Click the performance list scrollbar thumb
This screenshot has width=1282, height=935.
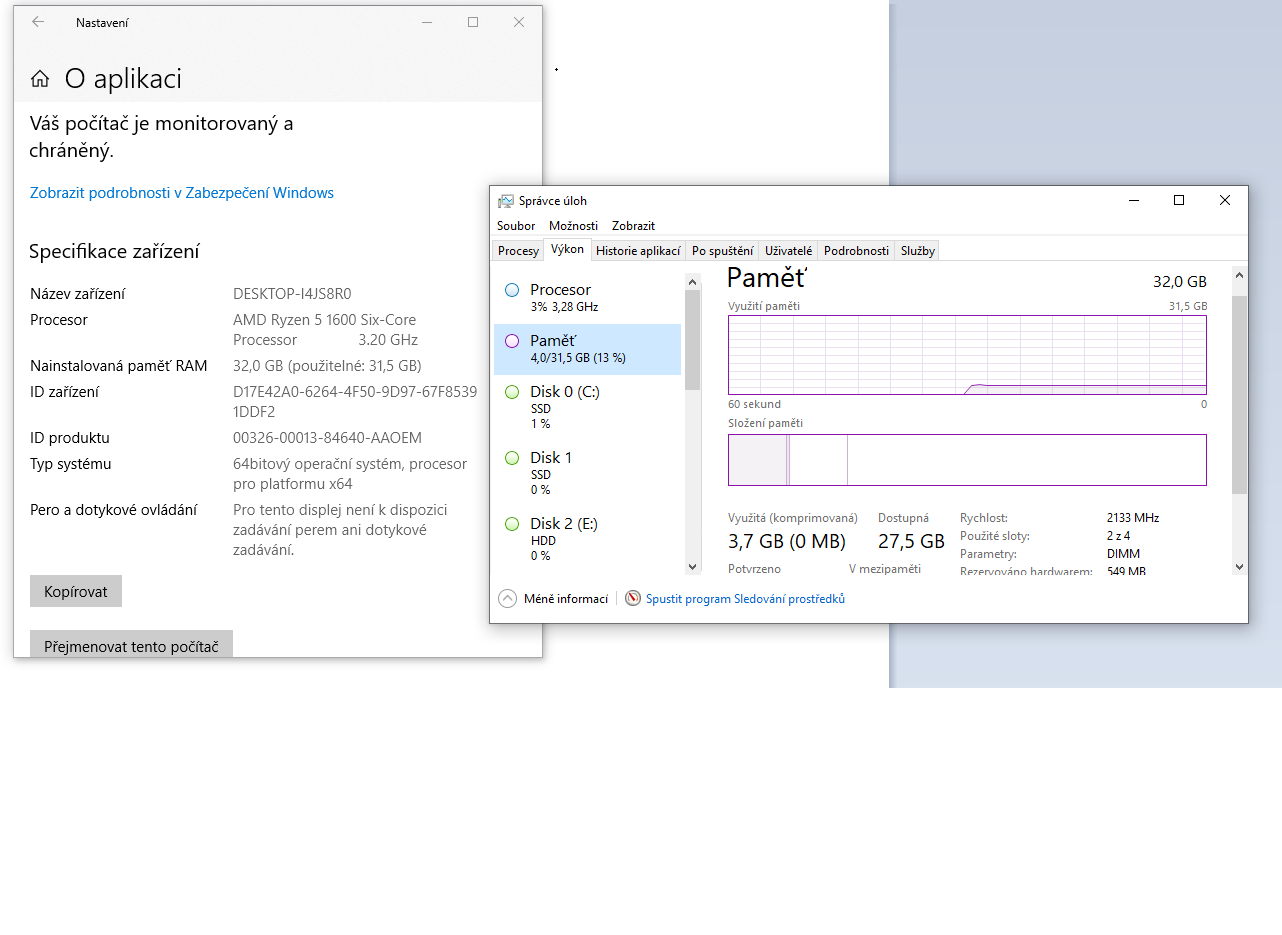point(692,340)
